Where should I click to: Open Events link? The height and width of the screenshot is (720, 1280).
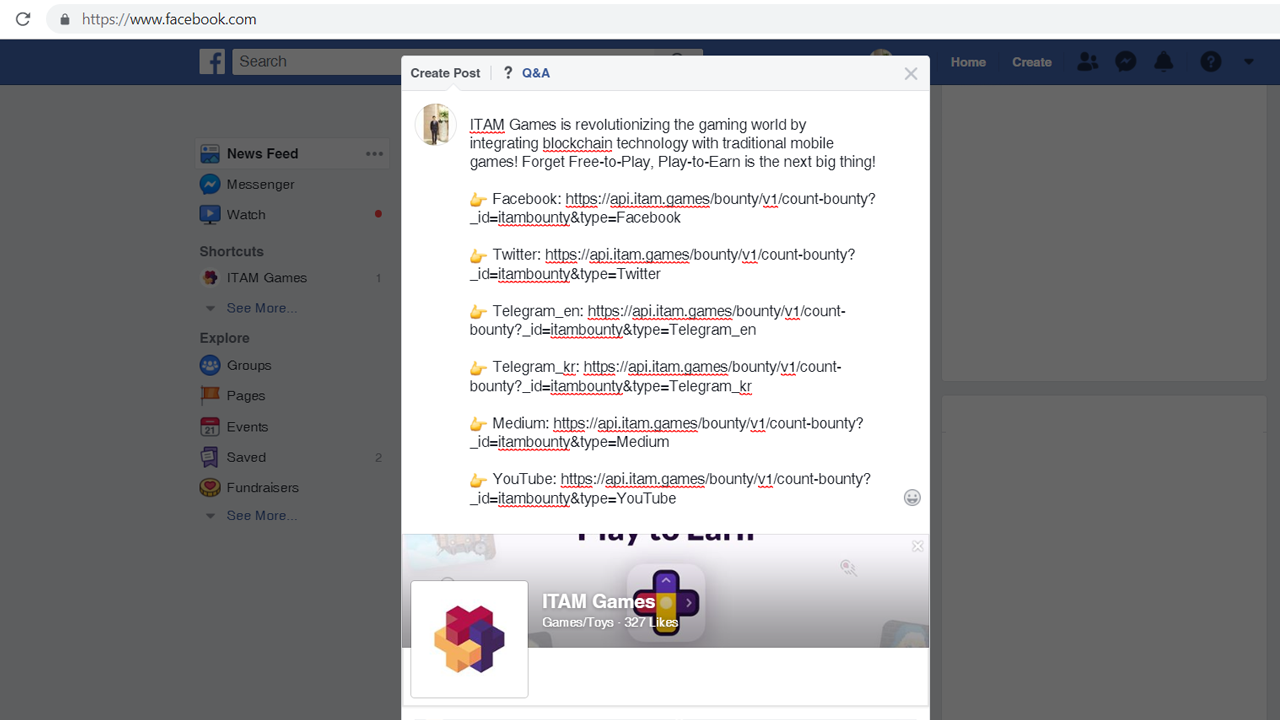click(x=247, y=427)
